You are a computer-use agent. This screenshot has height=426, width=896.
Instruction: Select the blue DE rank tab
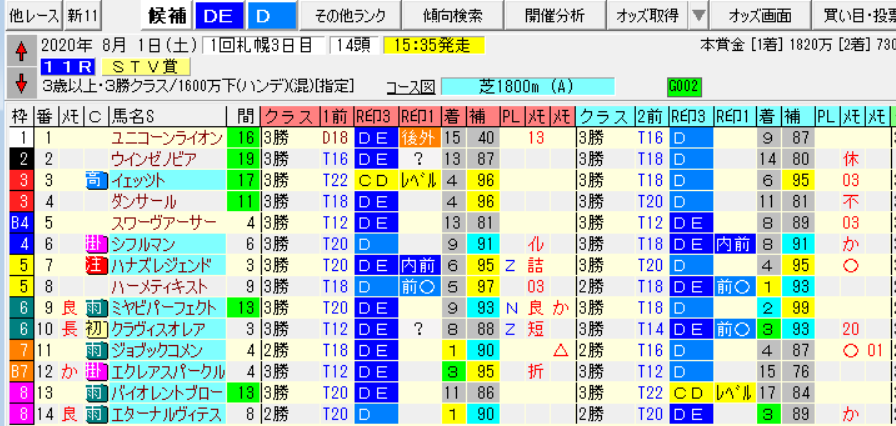221,17
